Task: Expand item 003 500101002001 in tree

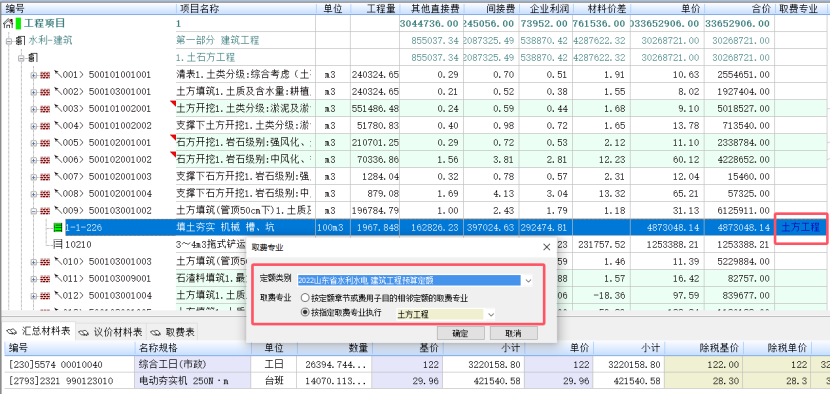Action: 34,109
